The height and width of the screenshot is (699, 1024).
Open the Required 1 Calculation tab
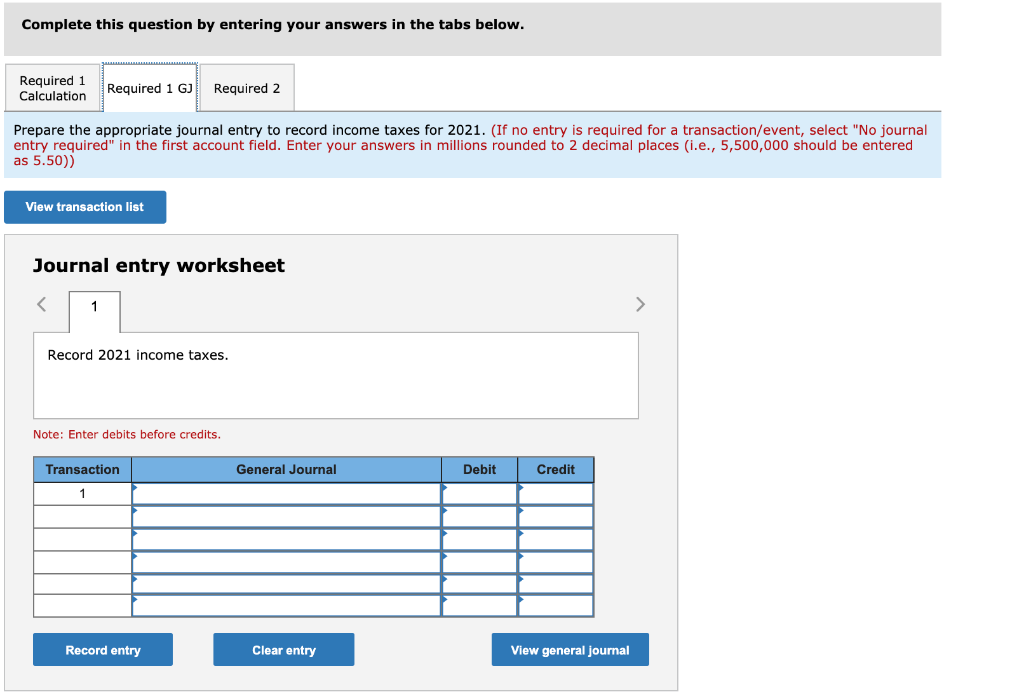[52, 88]
